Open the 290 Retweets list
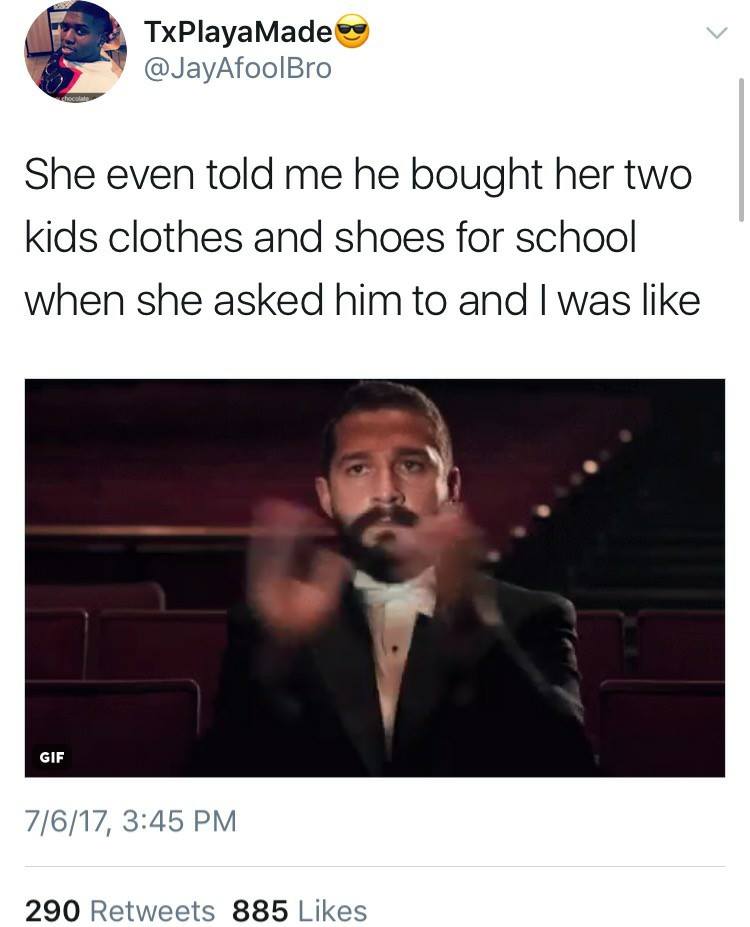This screenshot has height=927, width=750. coord(120,909)
